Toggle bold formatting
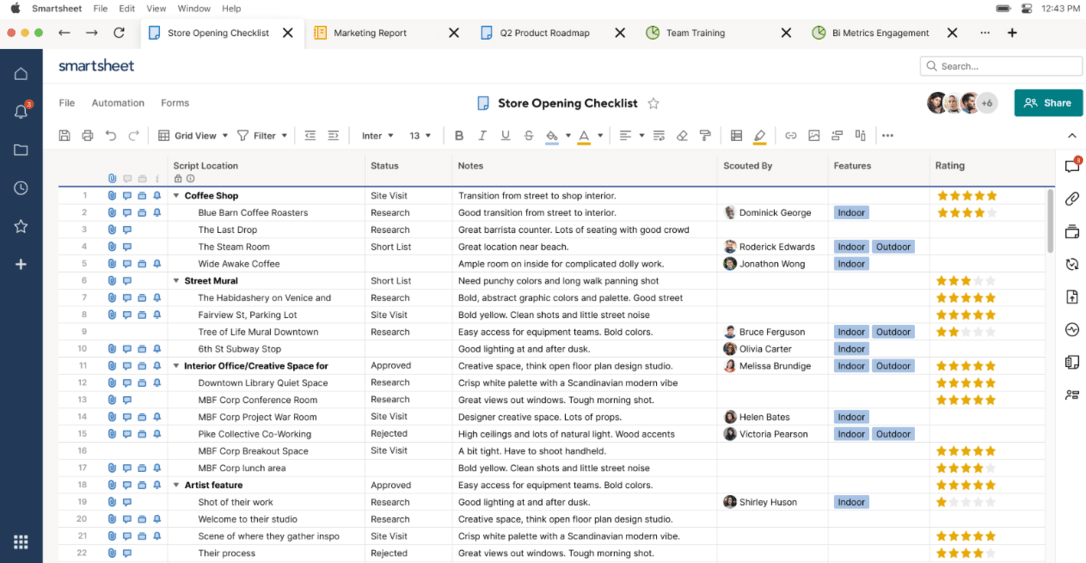The image size is (1086, 563). (459, 136)
